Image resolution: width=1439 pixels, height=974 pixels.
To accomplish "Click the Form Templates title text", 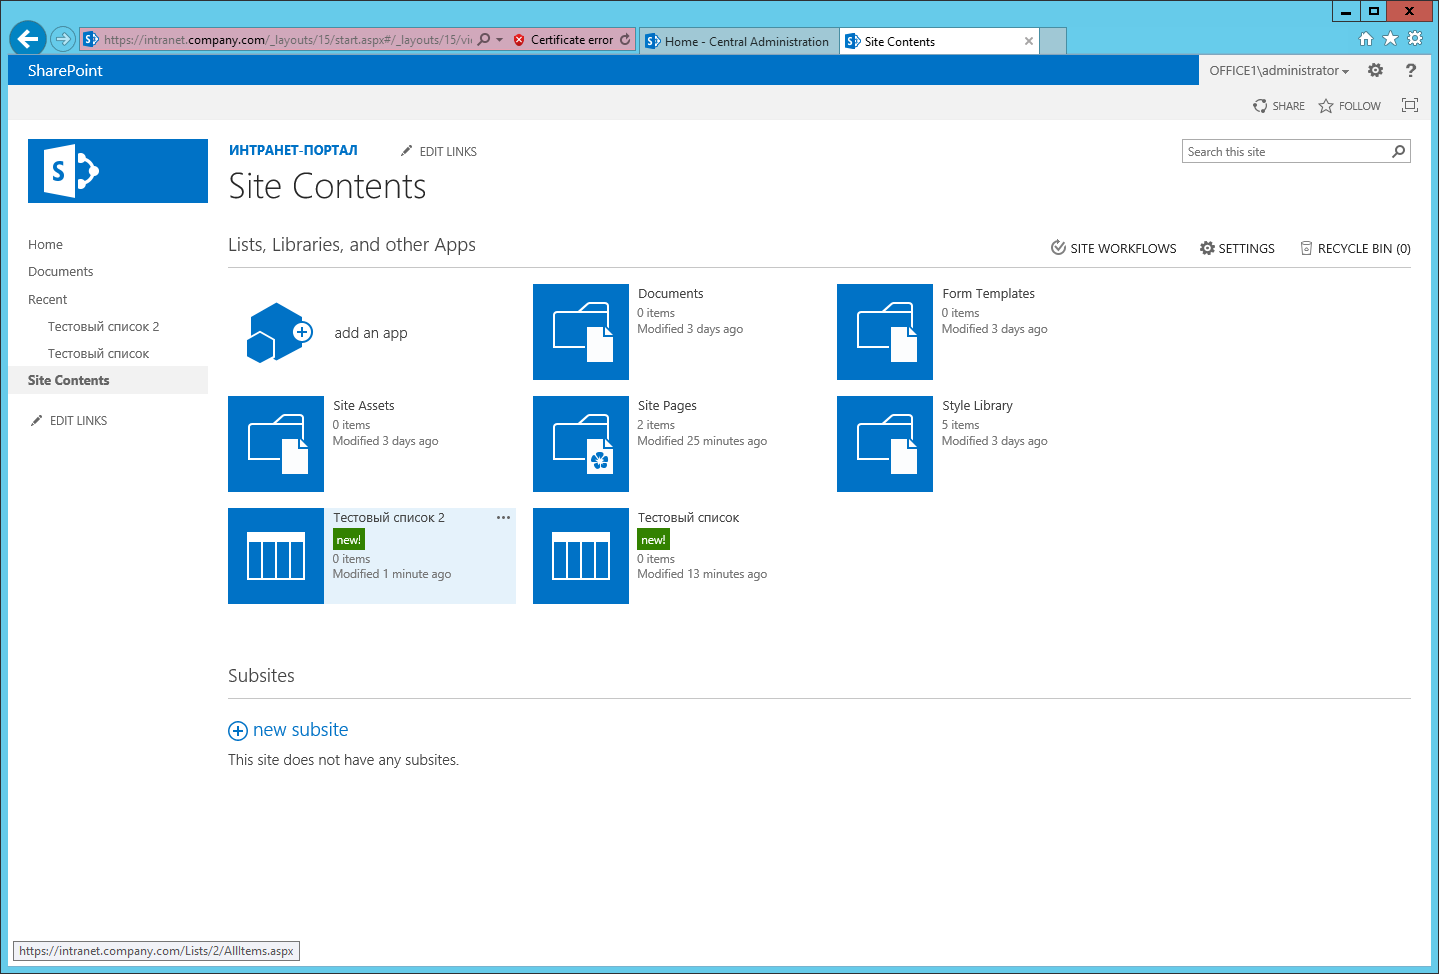I will click(x=988, y=293).
